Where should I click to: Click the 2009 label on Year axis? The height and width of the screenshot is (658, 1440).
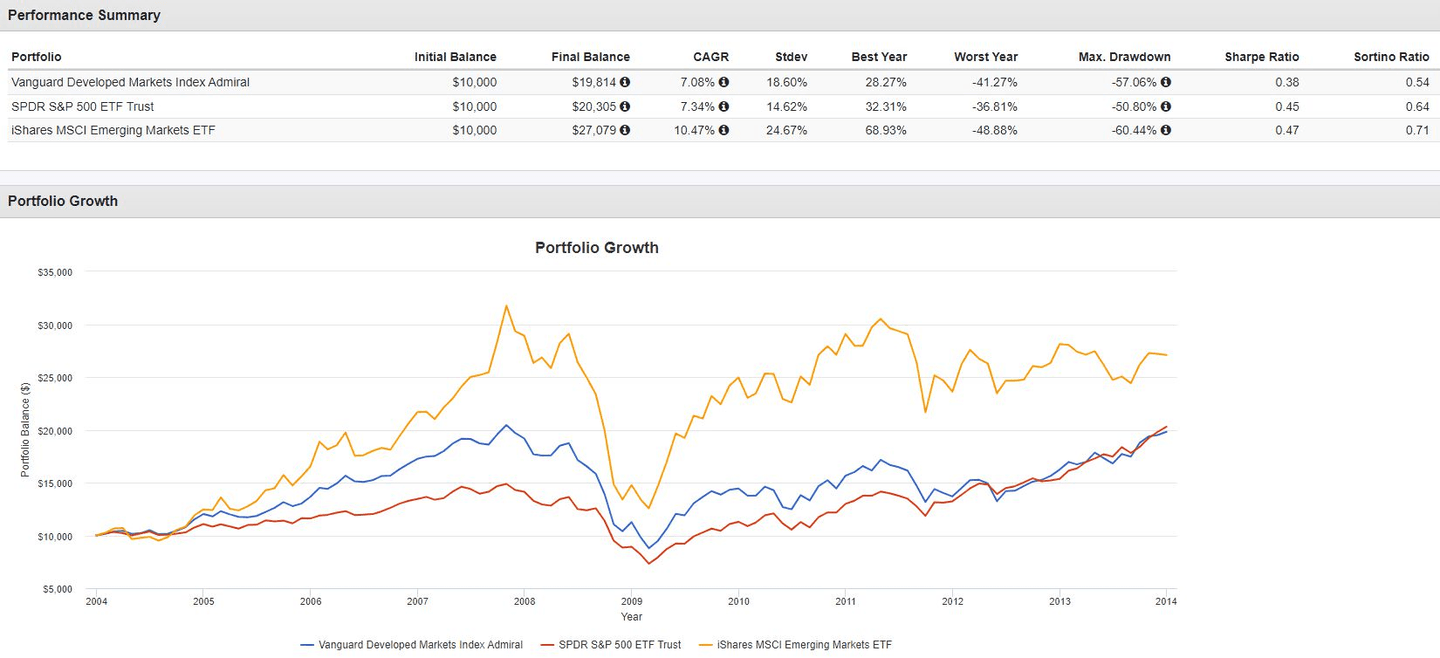(x=631, y=602)
